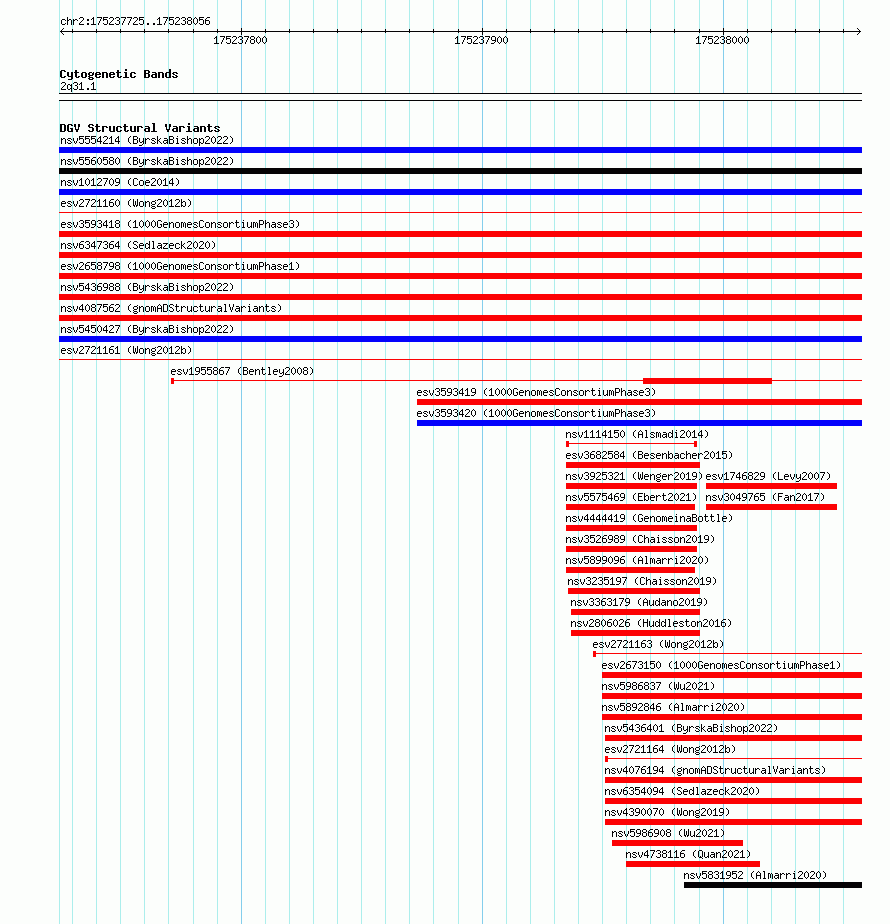
Task: Open the esv1955867 (Bentley2008) label
Action: tap(242, 371)
